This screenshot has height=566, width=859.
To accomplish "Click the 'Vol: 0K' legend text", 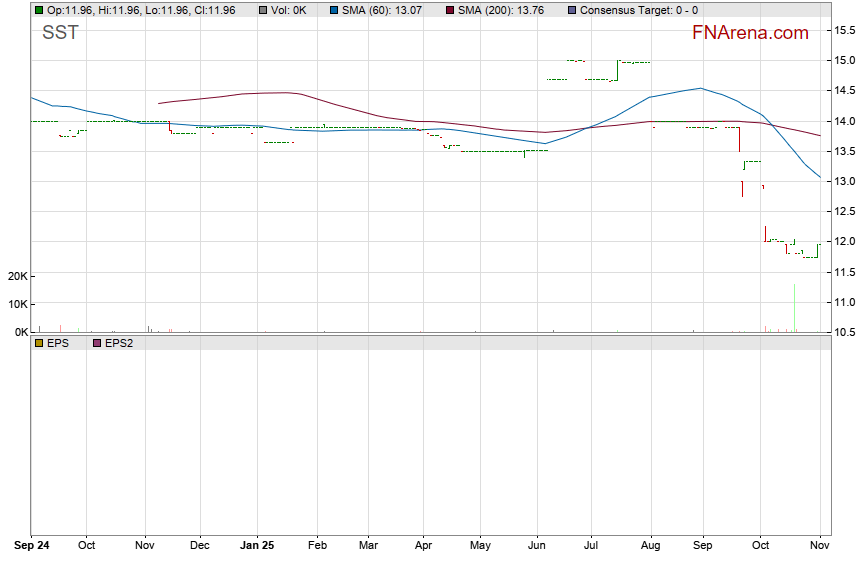I will click(x=295, y=10).
